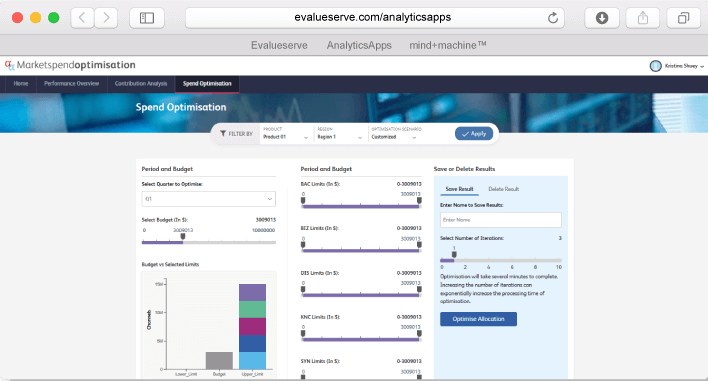Click the user avatar icon
This screenshot has width=708, height=381.
[655, 66]
